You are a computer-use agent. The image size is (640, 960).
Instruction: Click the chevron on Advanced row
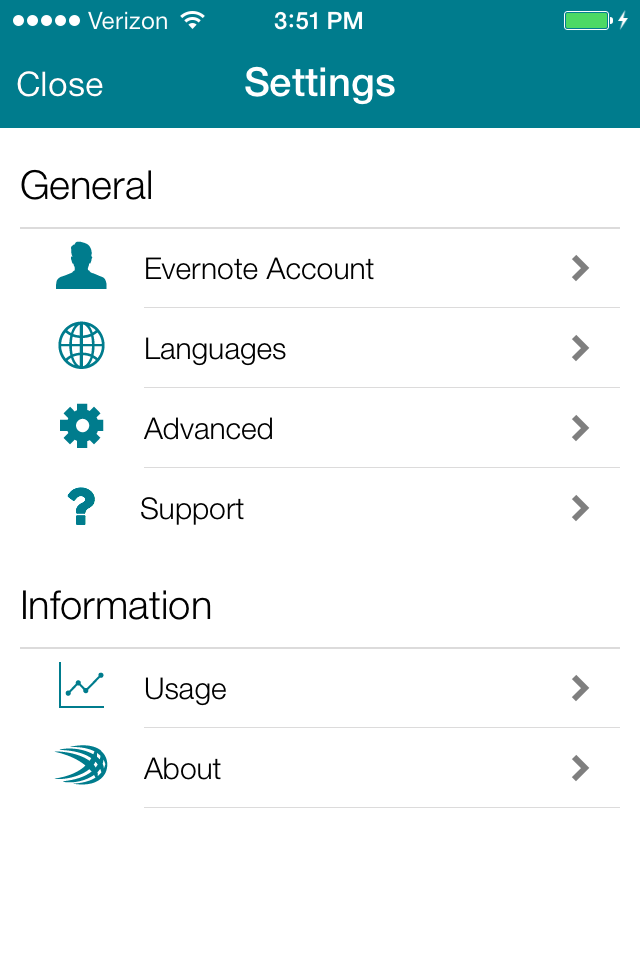pyautogui.click(x=580, y=428)
